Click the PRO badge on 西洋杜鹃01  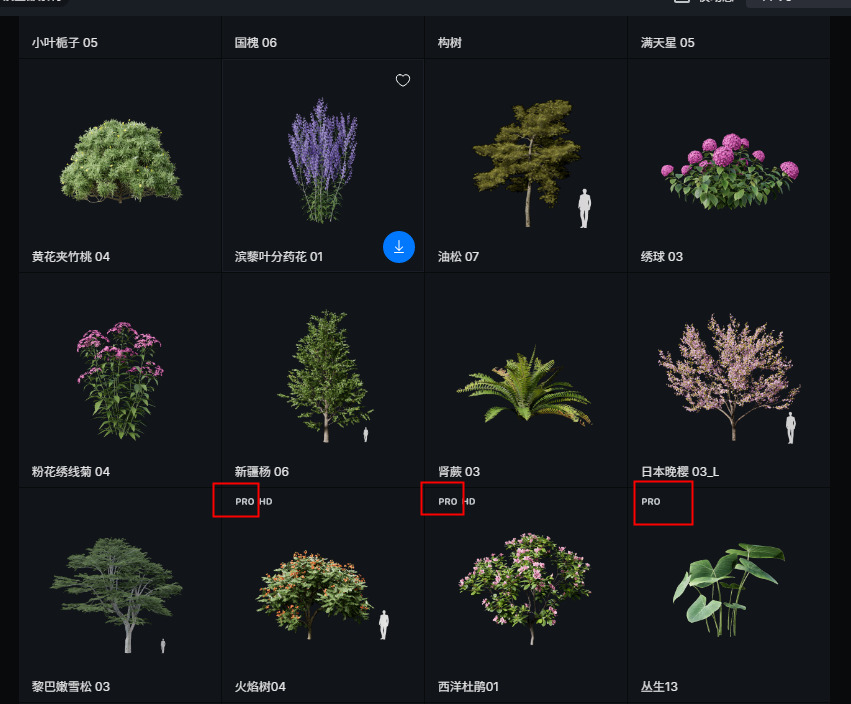[447, 502]
